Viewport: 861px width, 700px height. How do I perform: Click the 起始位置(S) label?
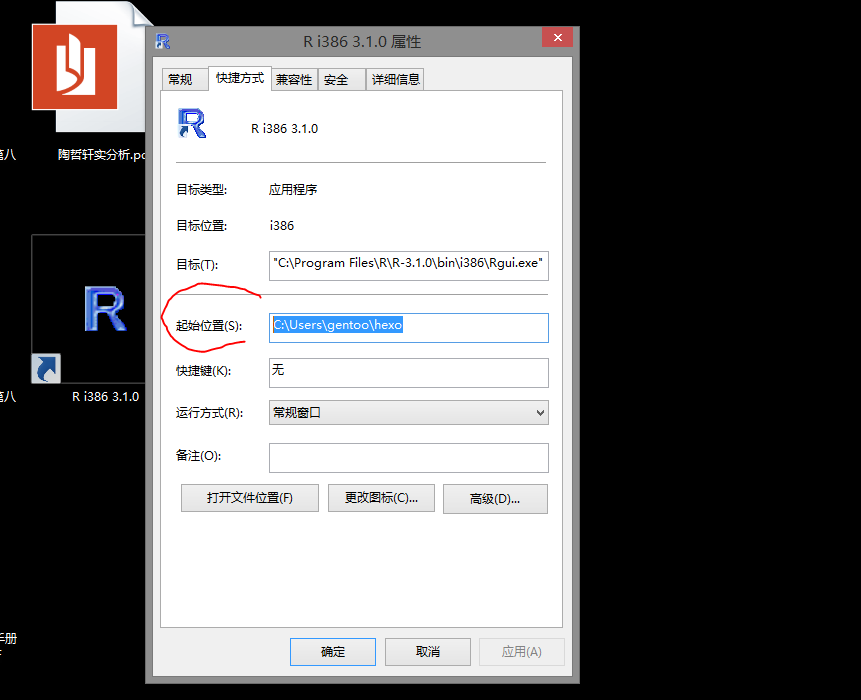coord(209,326)
